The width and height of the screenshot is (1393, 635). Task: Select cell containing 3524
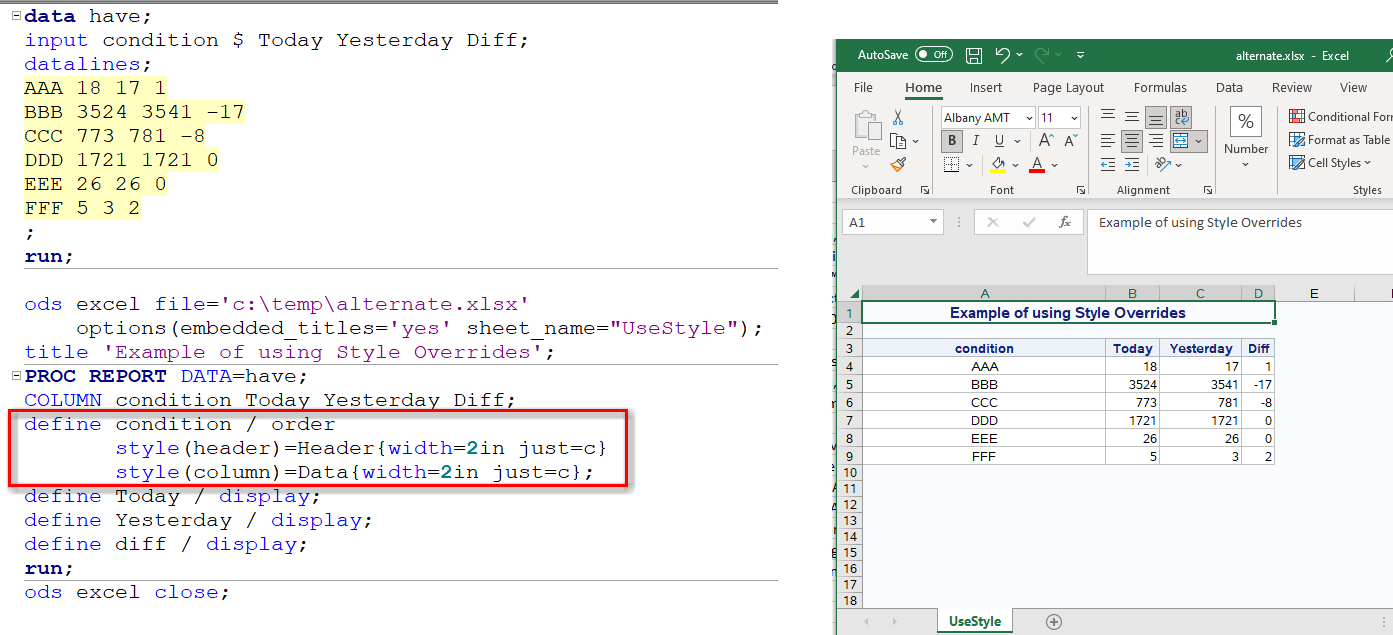[x=1132, y=384]
